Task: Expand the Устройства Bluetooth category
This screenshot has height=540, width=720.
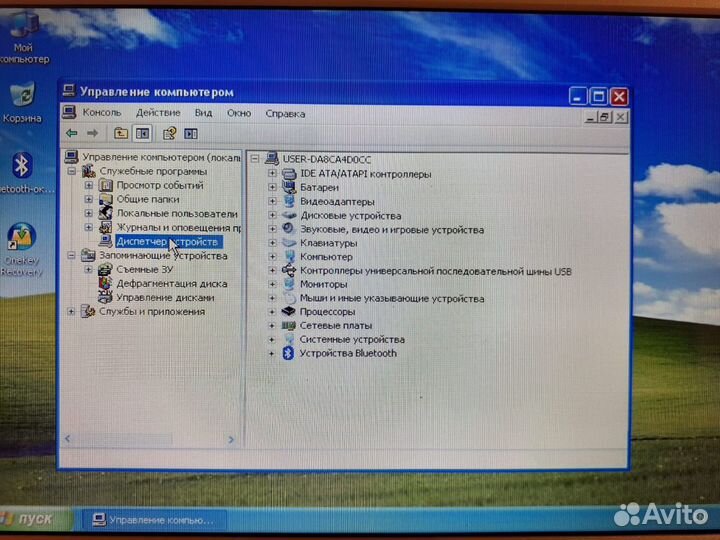Action: [x=272, y=353]
